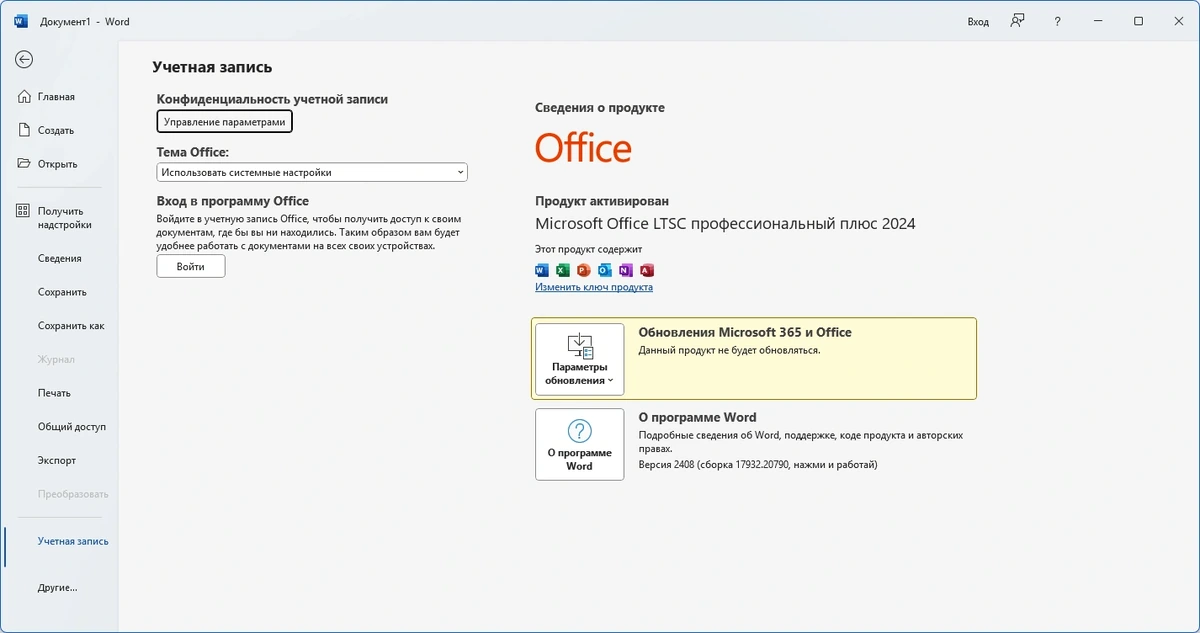Open Другие... in the sidebar

(x=59, y=588)
